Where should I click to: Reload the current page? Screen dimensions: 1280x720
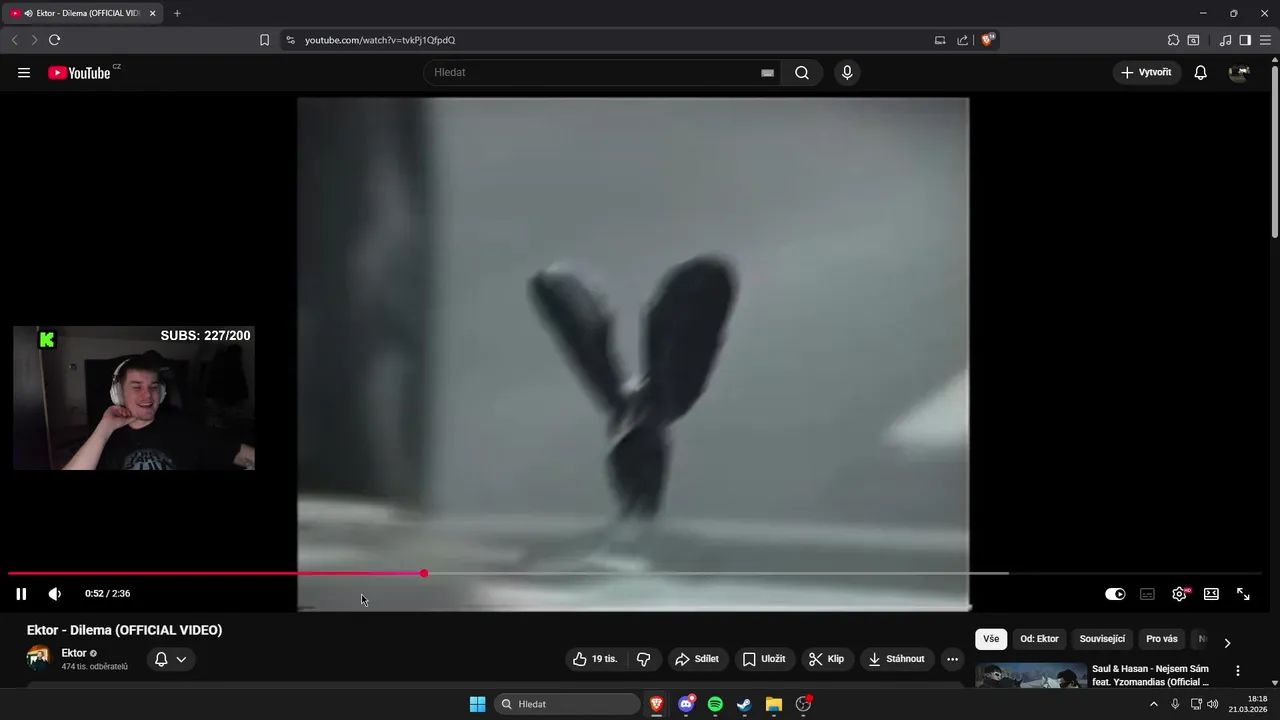[54, 40]
